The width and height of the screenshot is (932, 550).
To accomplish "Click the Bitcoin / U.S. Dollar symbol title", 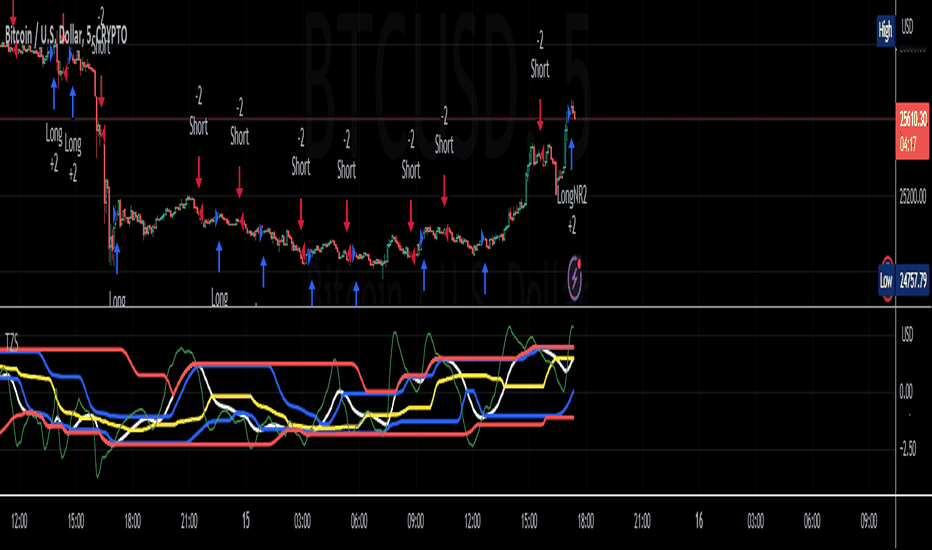I will (x=66, y=36).
